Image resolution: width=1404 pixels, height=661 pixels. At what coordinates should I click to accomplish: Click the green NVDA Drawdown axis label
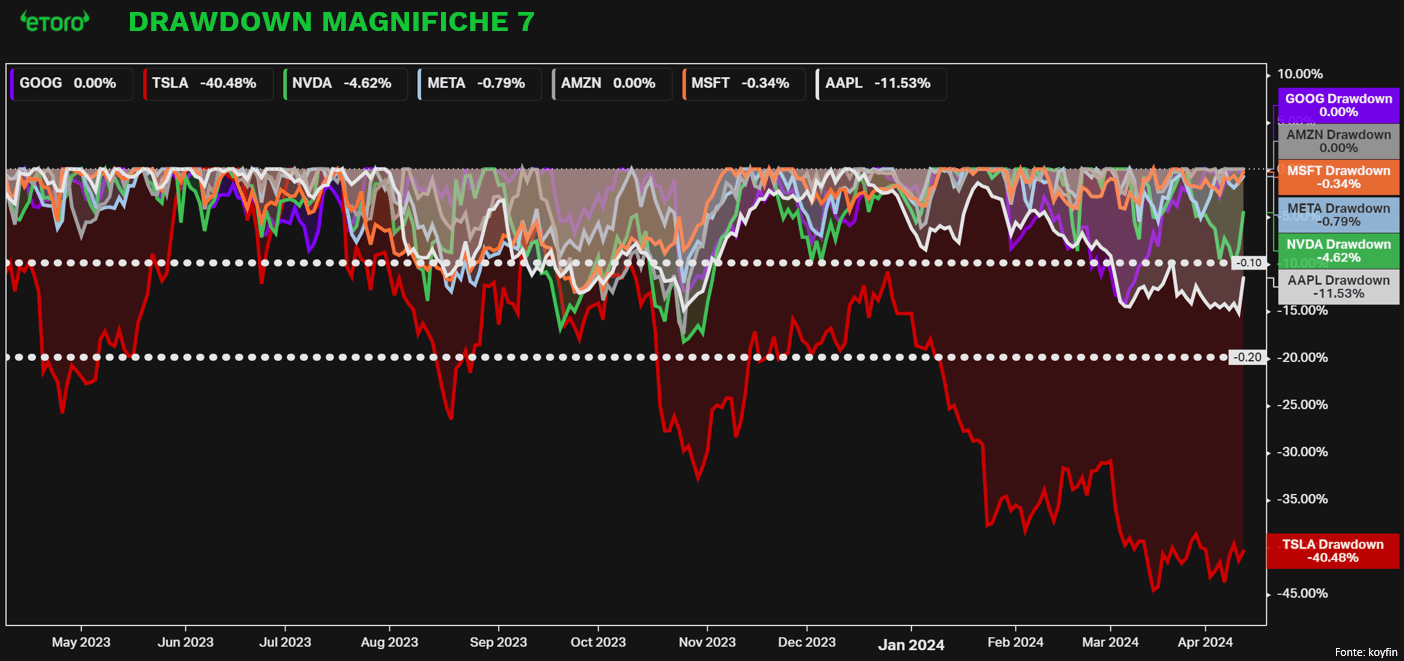tap(1338, 251)
